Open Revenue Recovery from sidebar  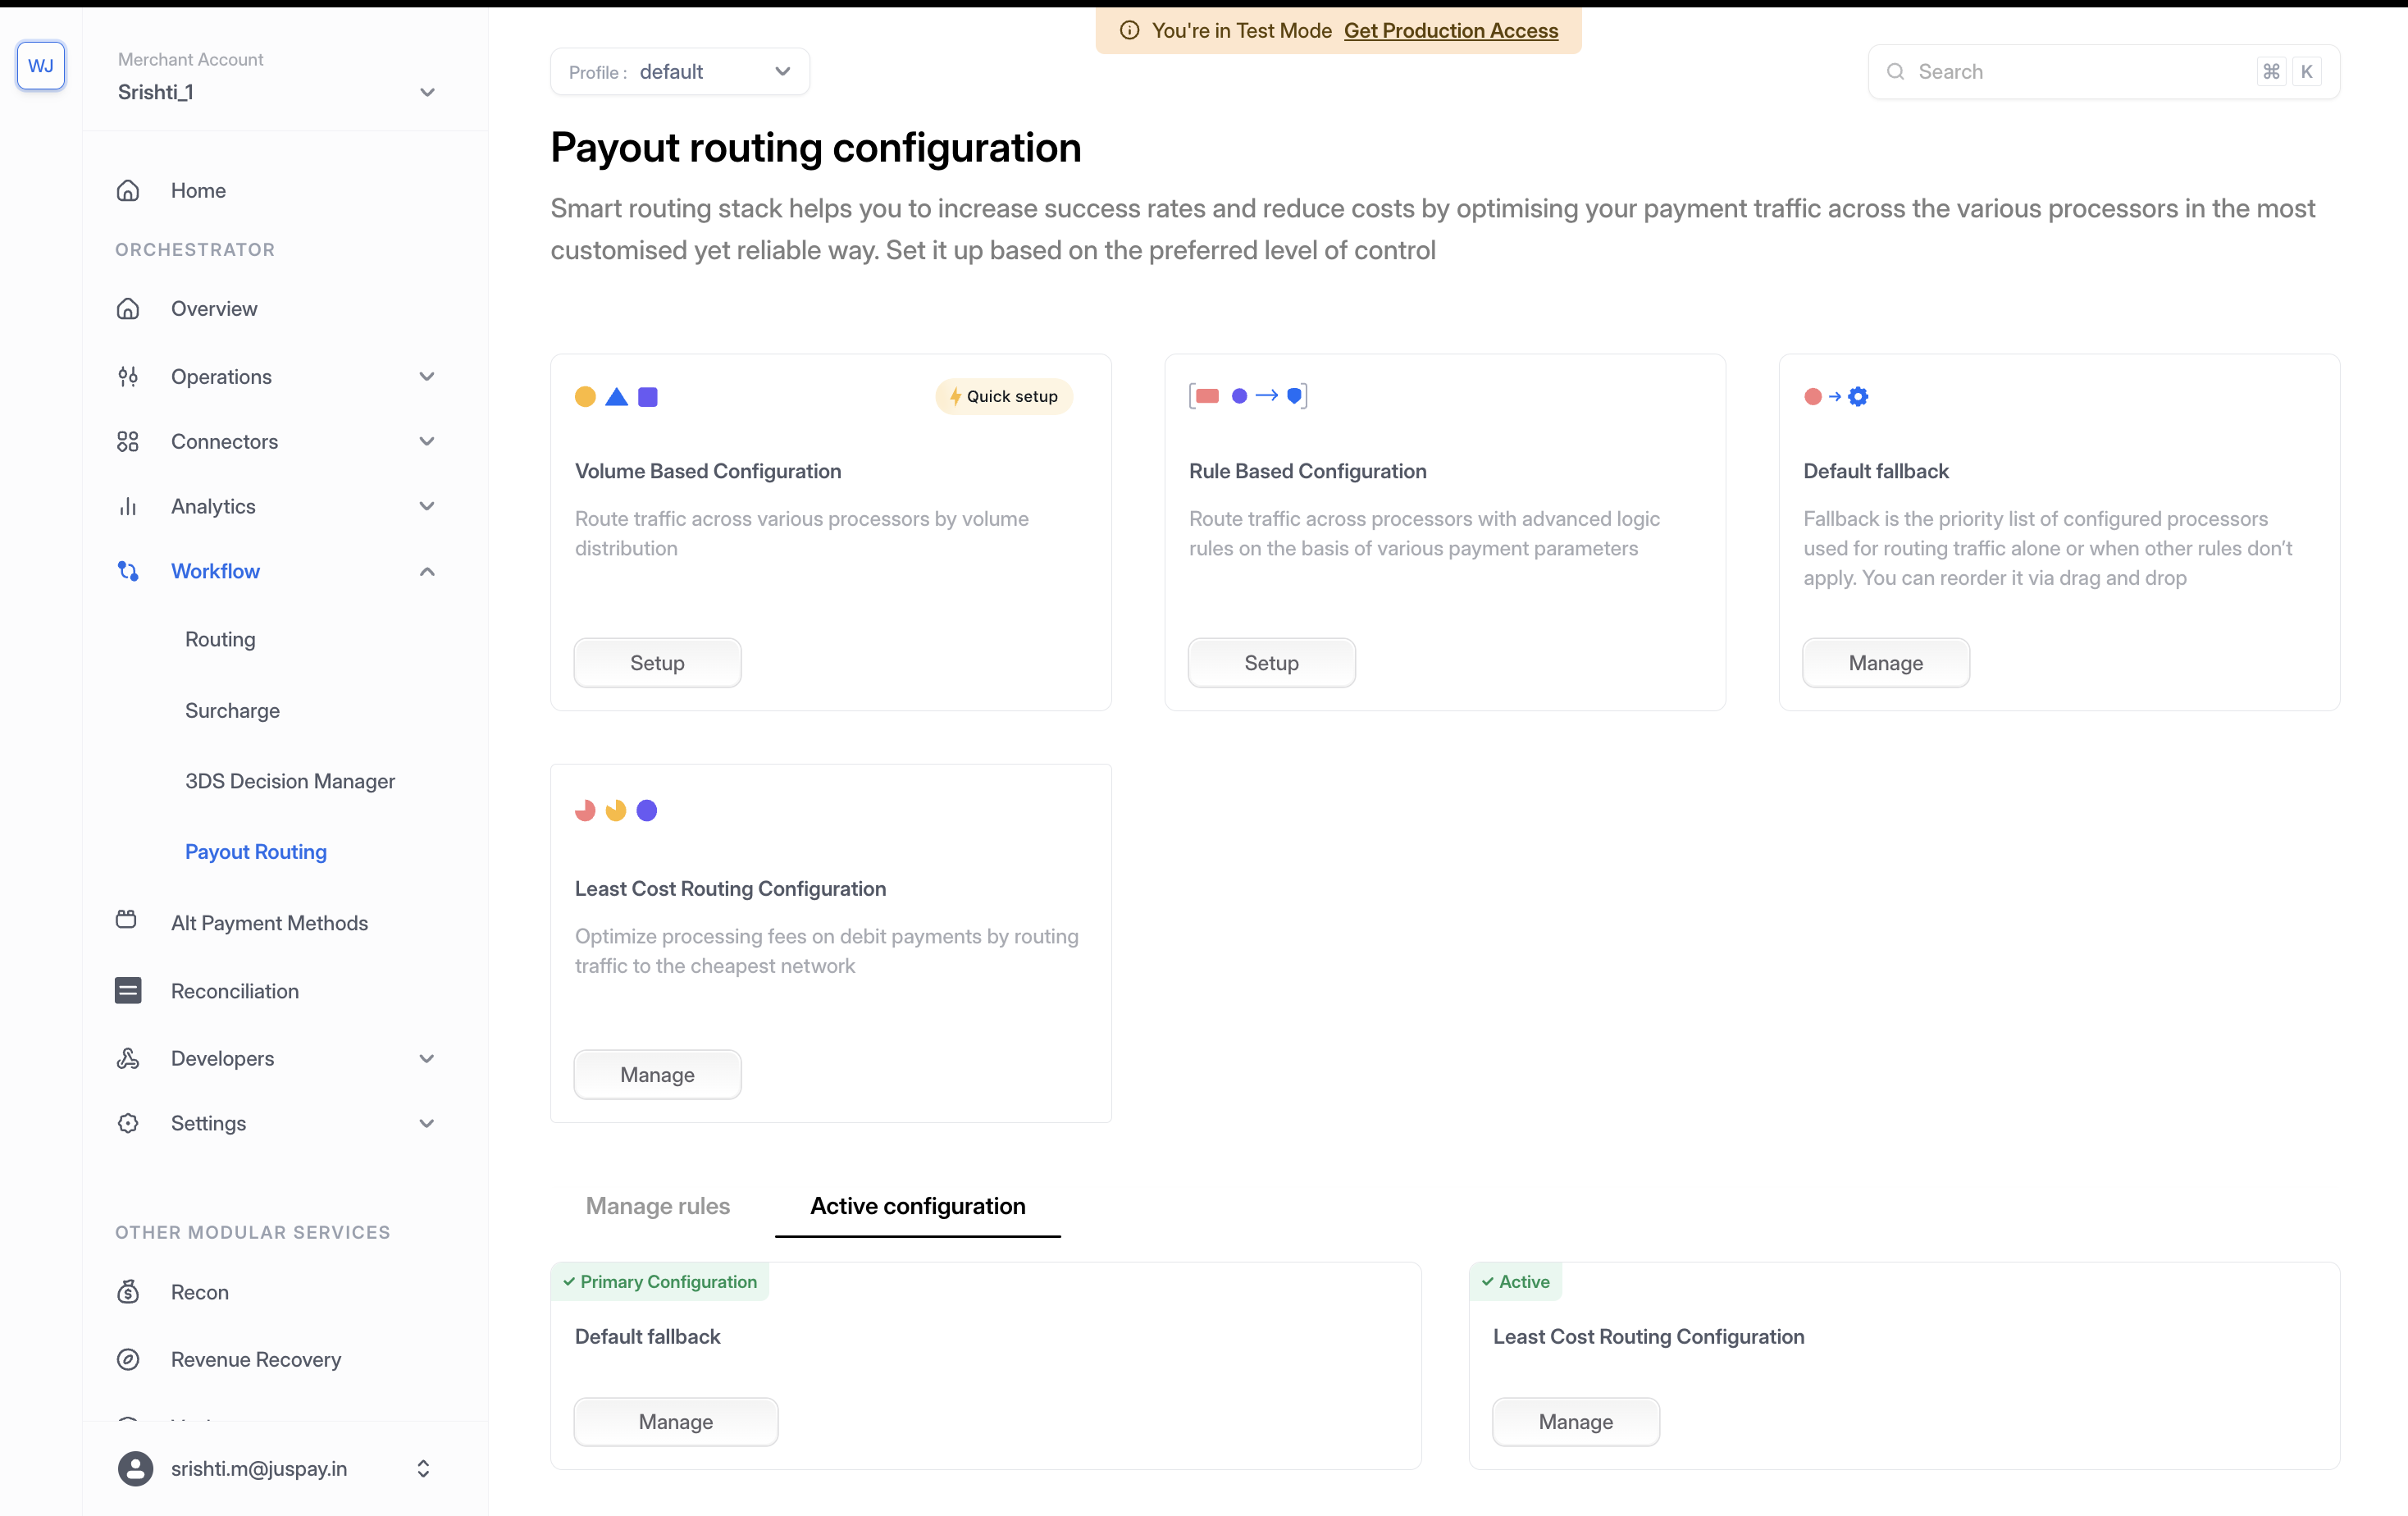(255, 1359)
